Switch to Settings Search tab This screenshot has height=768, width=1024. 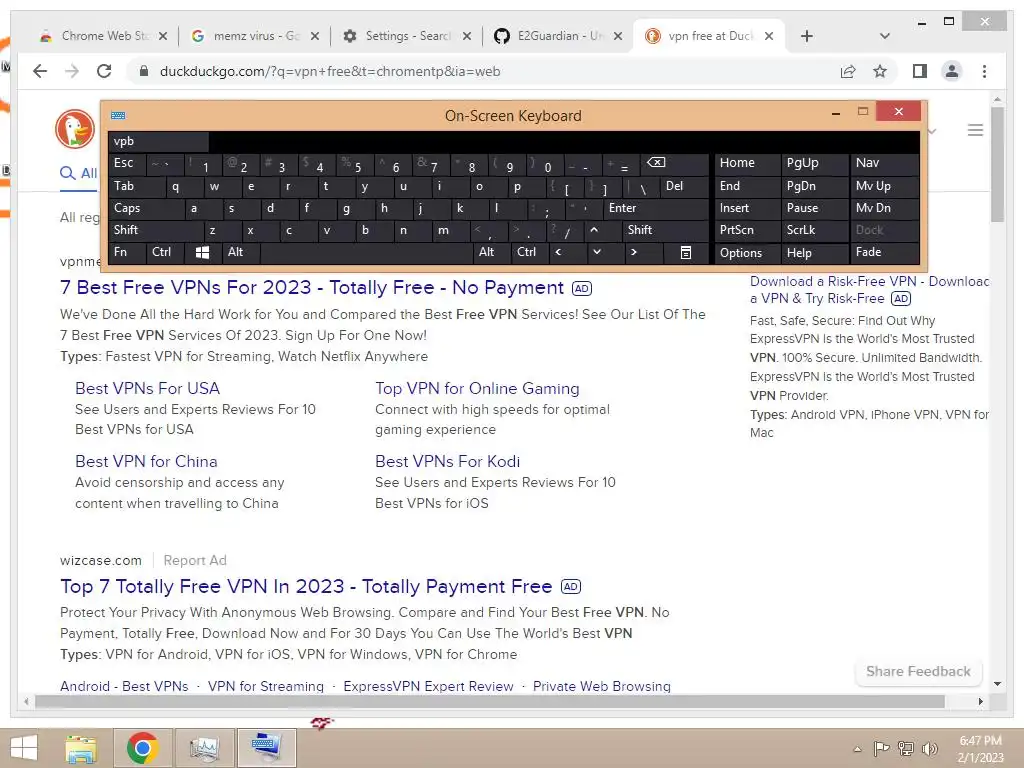(408, 36)
